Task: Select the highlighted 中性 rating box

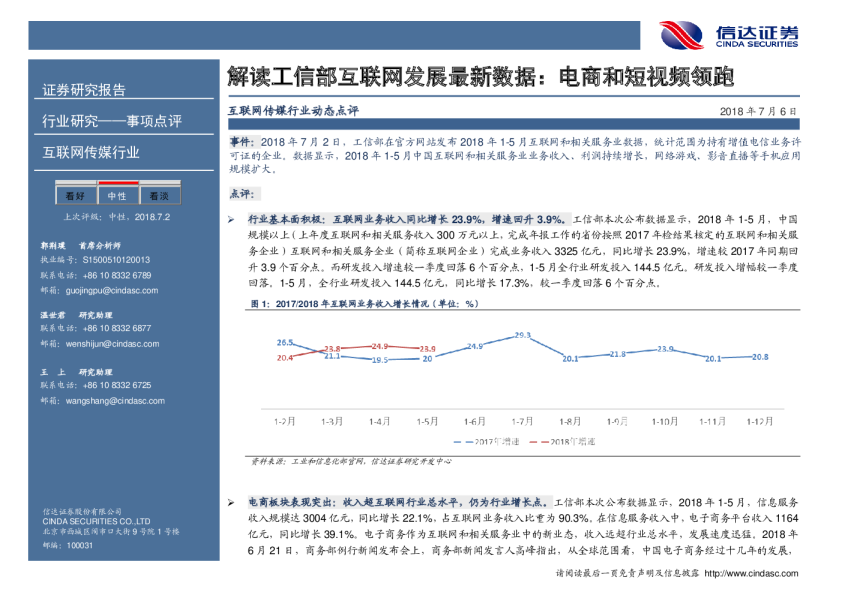Action: [x=117, y=195]
